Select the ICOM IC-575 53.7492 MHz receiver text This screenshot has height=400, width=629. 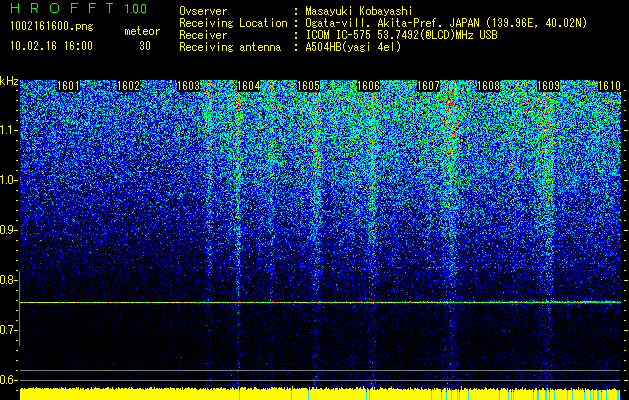click(401, 35)
